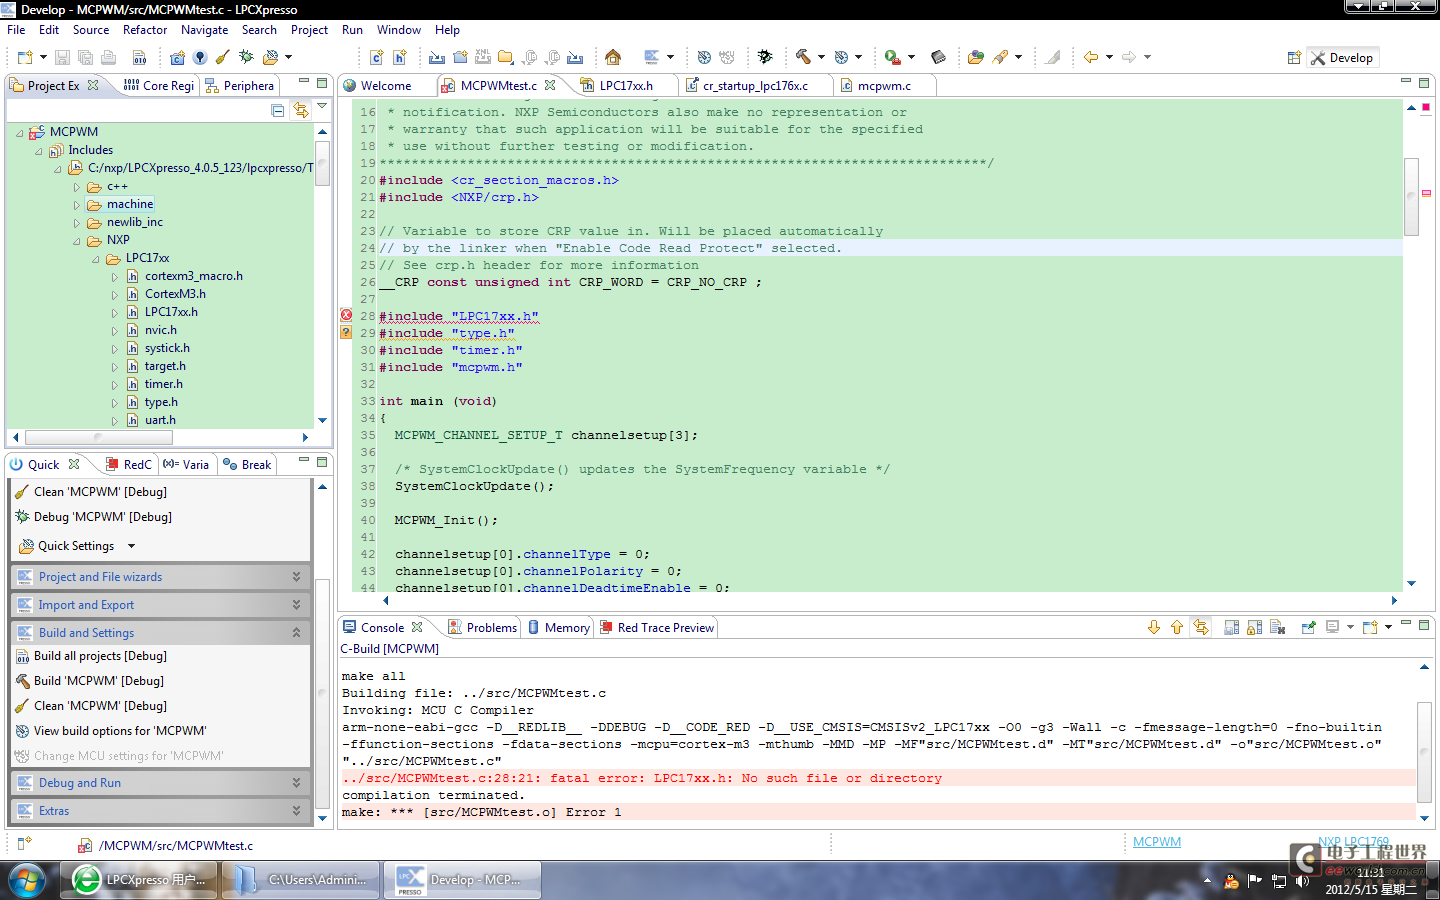Click Build 'MCPWM' [Debug] link
The width and height of the screenshot is (1440, 900).
click(99, 681)
